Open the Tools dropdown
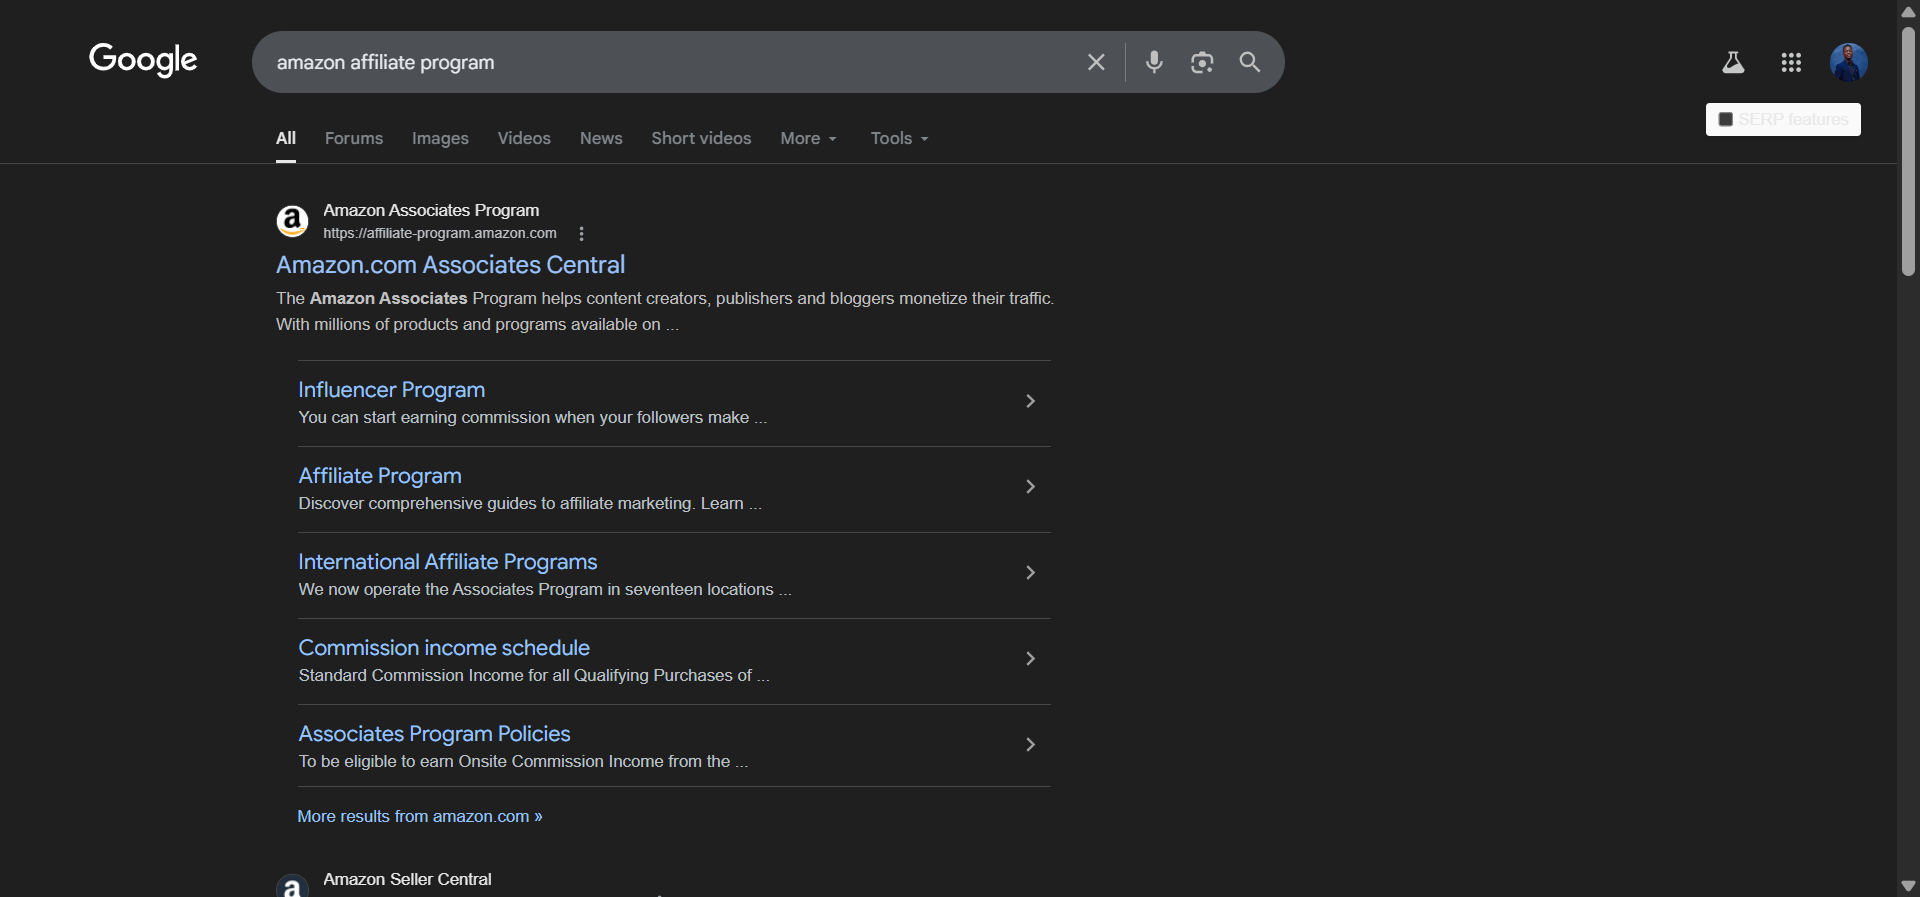The height and width of the screenshot is (897, 1920). click(x=899, y=139)
